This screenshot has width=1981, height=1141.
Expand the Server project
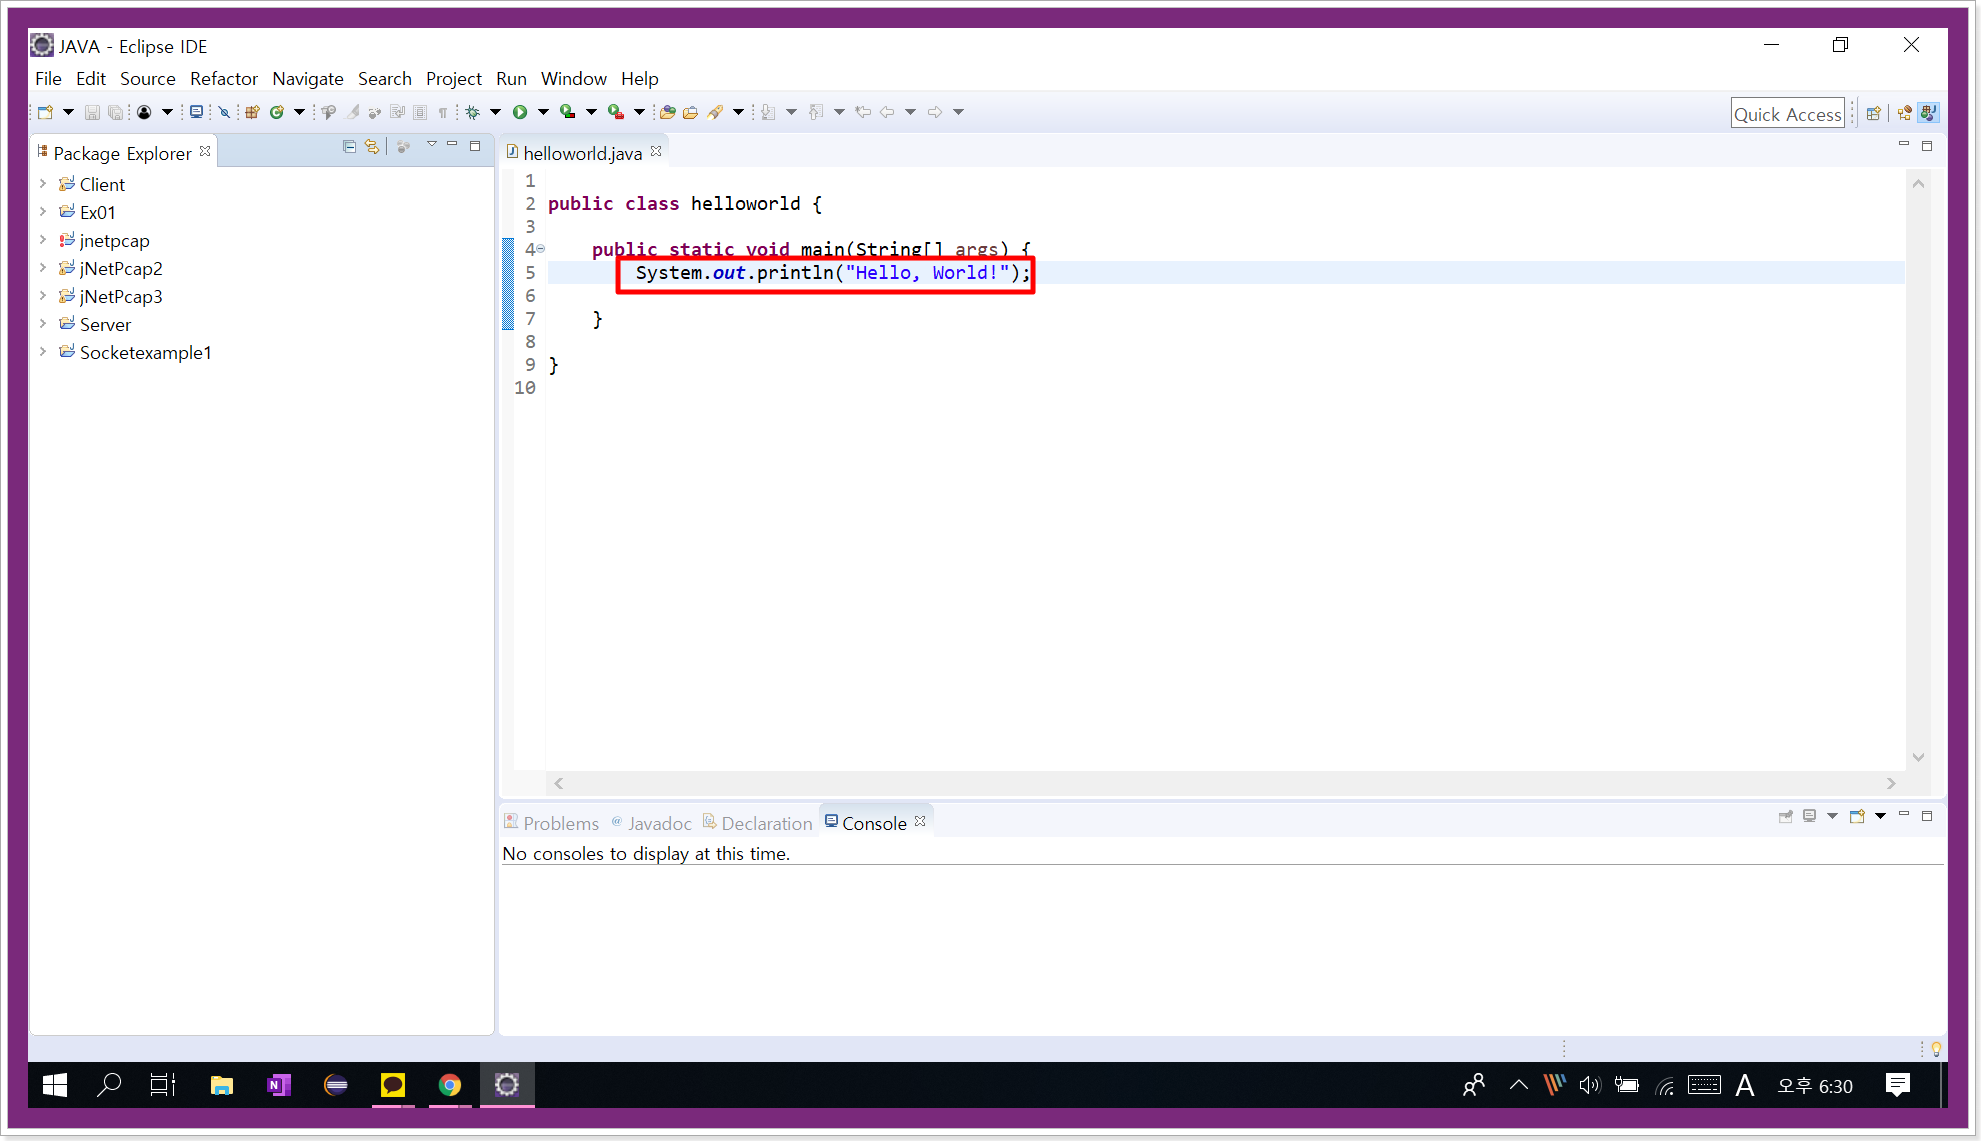pos(43,324)
